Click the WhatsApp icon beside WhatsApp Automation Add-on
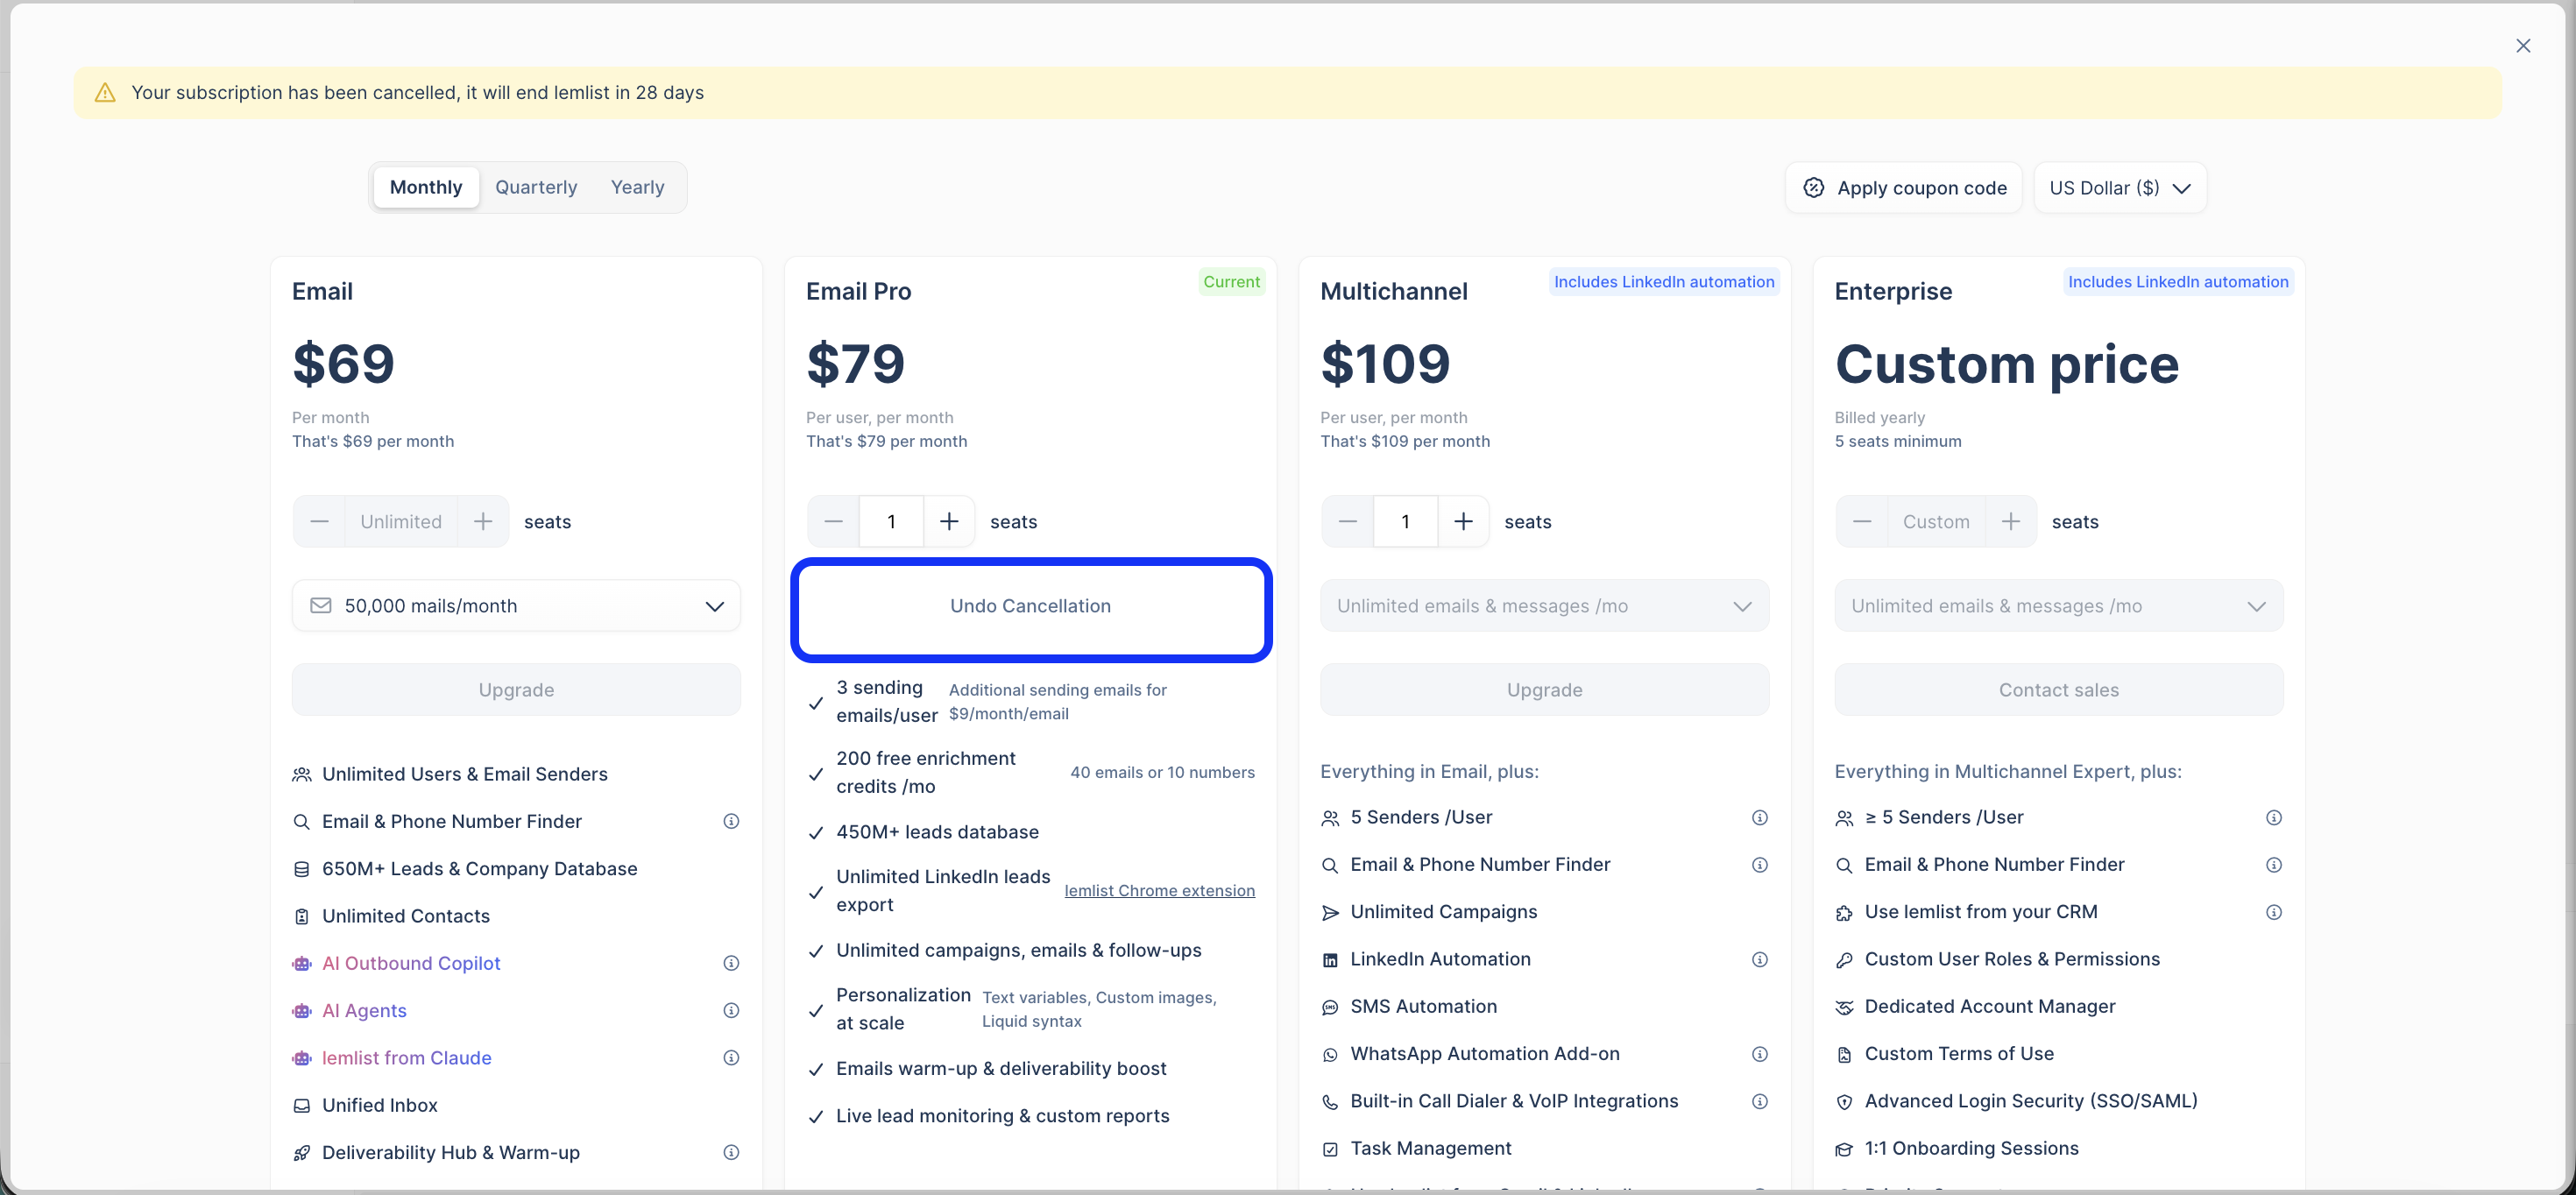The image size is (2576, 1195). click(x=1329, y=1055)
